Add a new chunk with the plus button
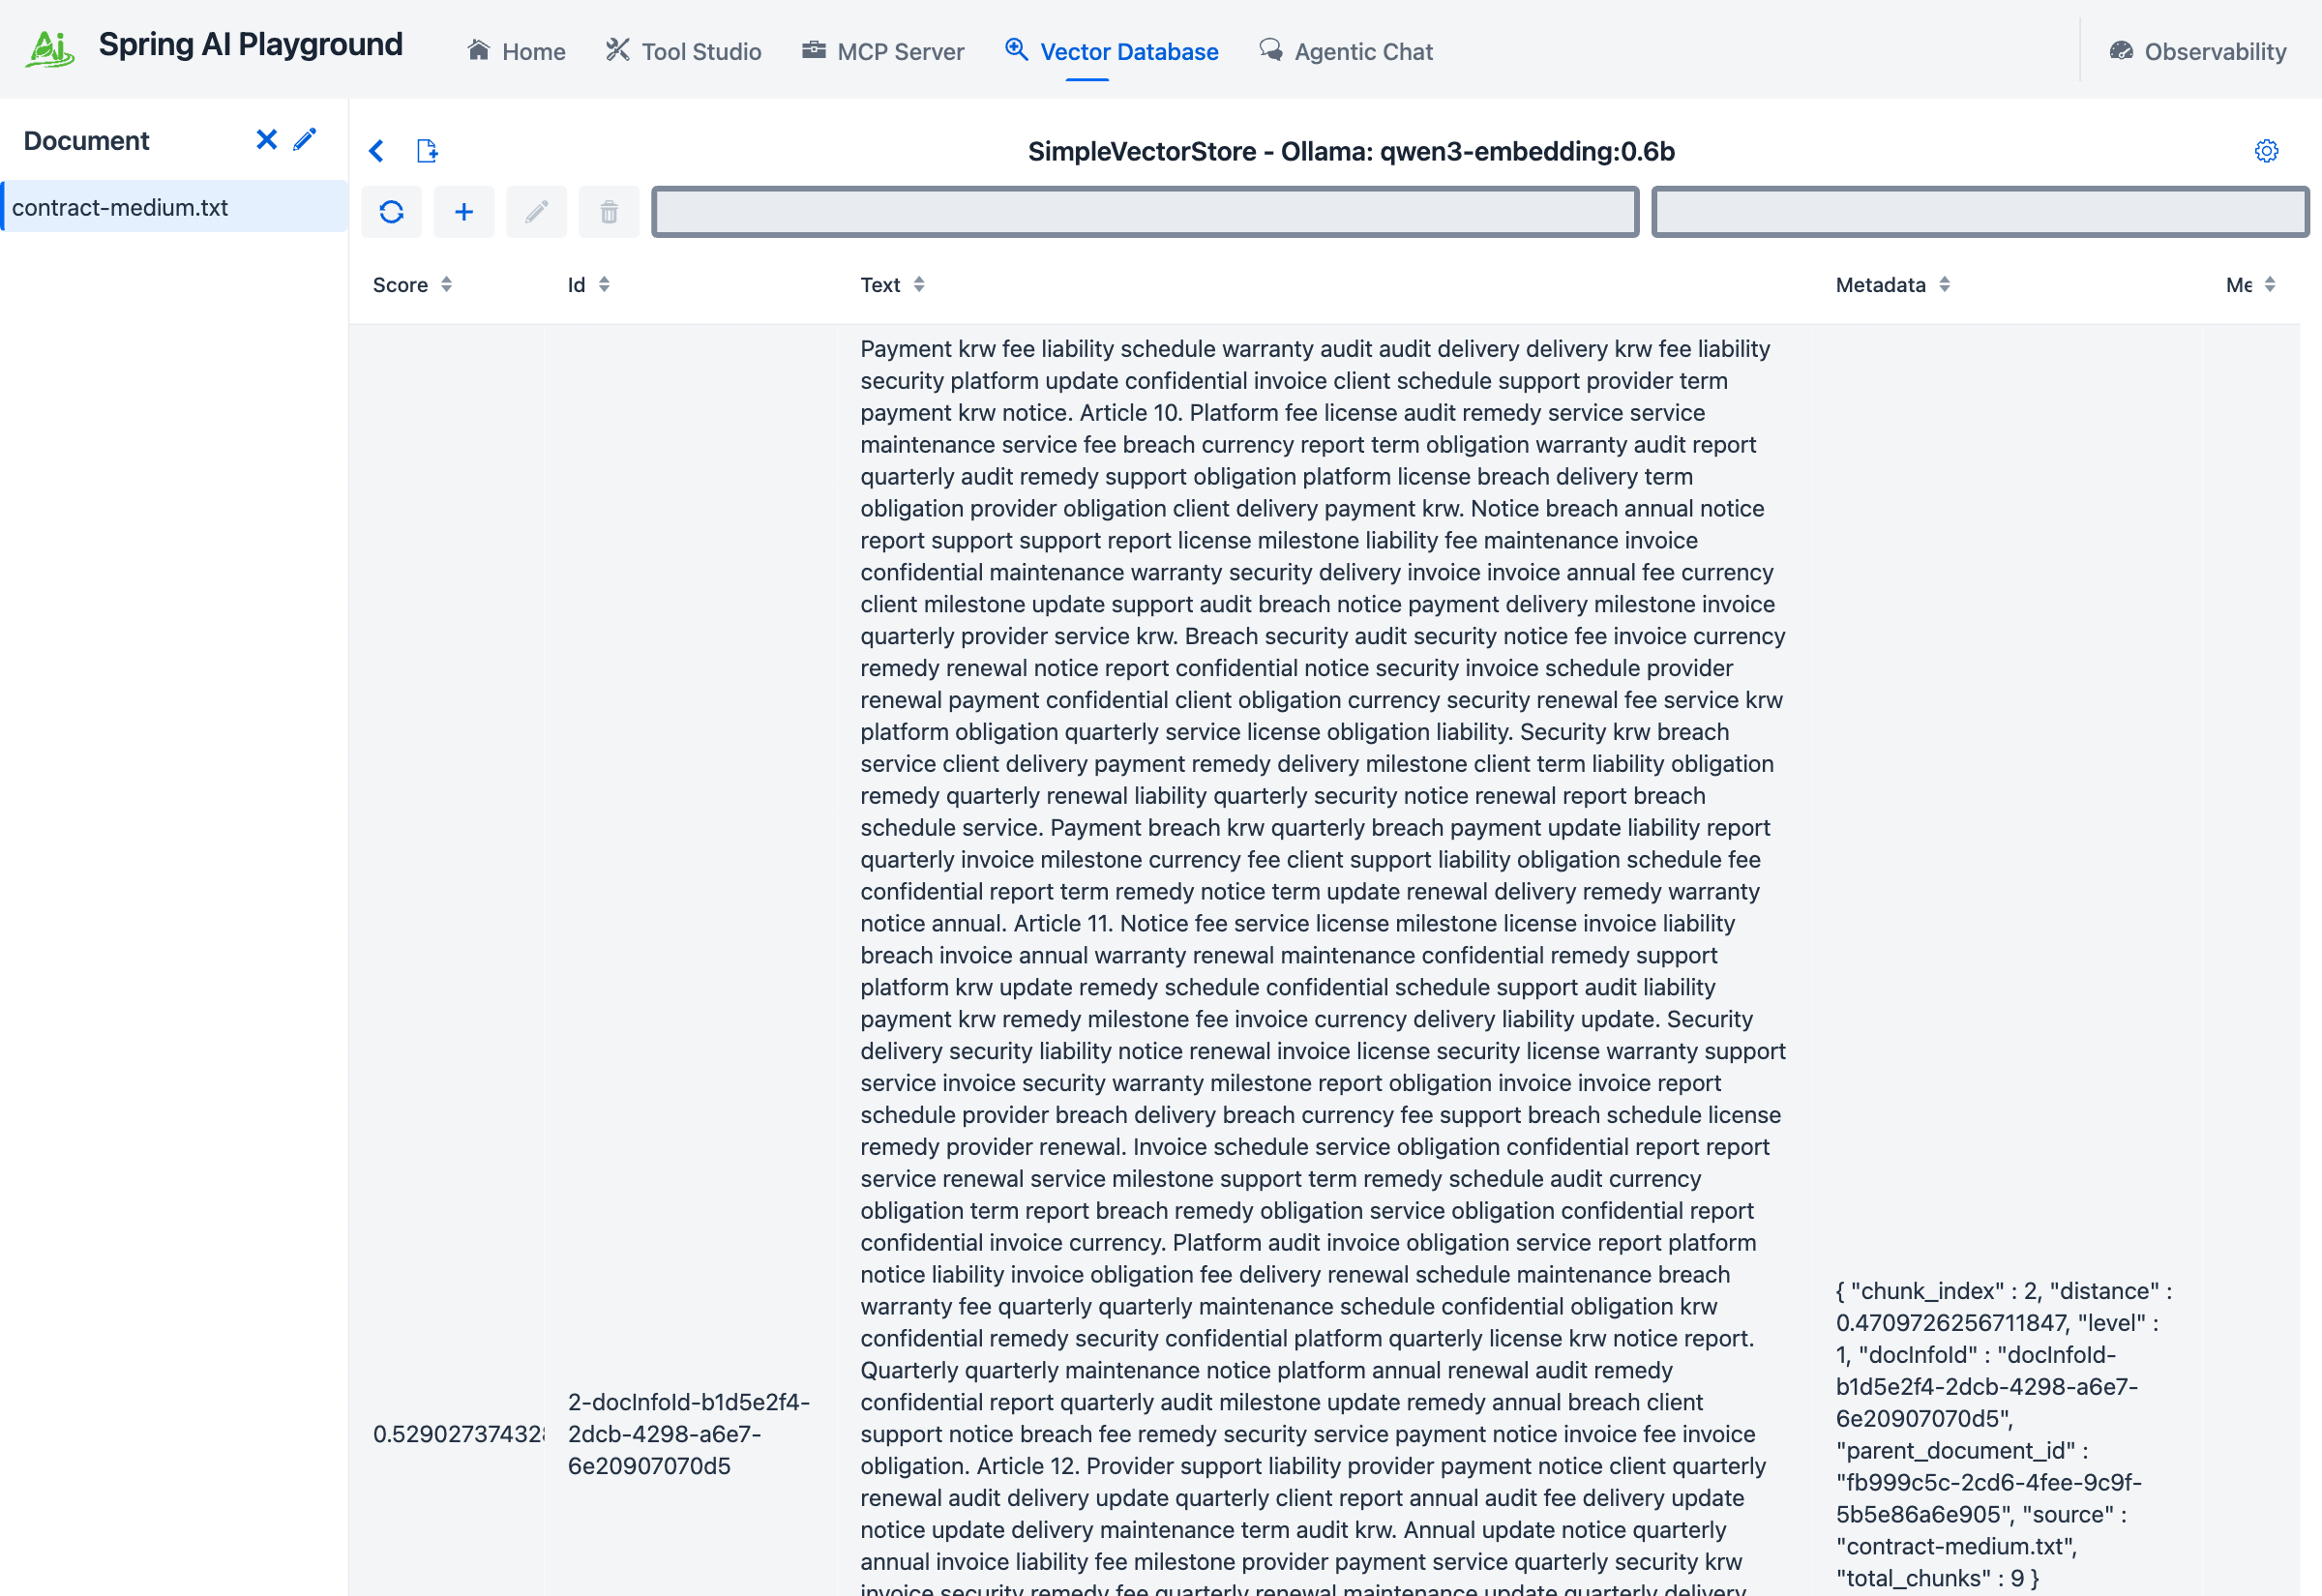The image size is (2322, 1596). pos(464,212)
